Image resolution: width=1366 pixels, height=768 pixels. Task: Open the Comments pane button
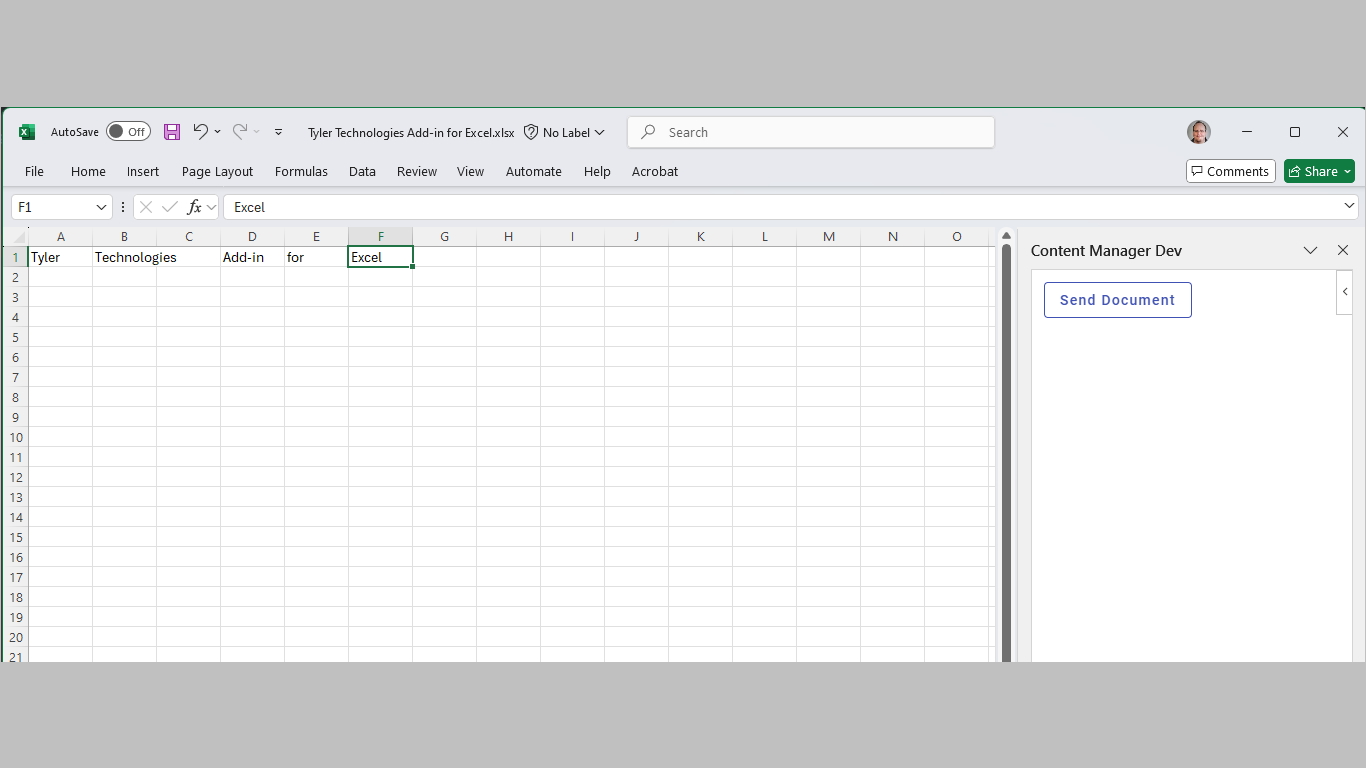click(x=1231, y=171)
